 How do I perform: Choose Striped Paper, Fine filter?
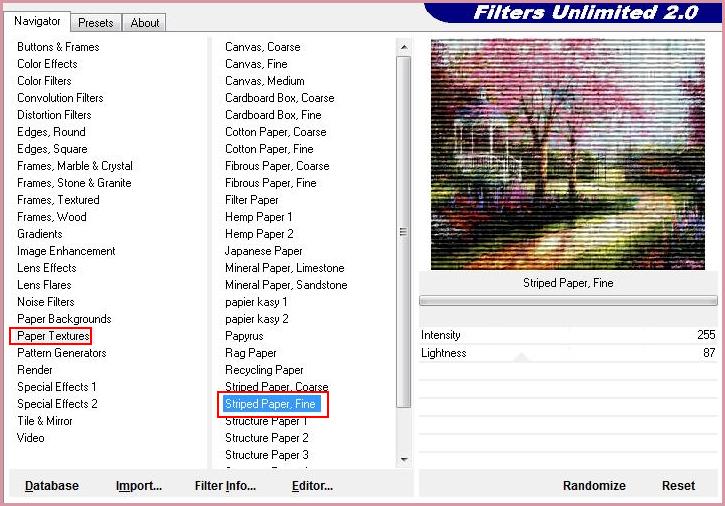point(270,404)
